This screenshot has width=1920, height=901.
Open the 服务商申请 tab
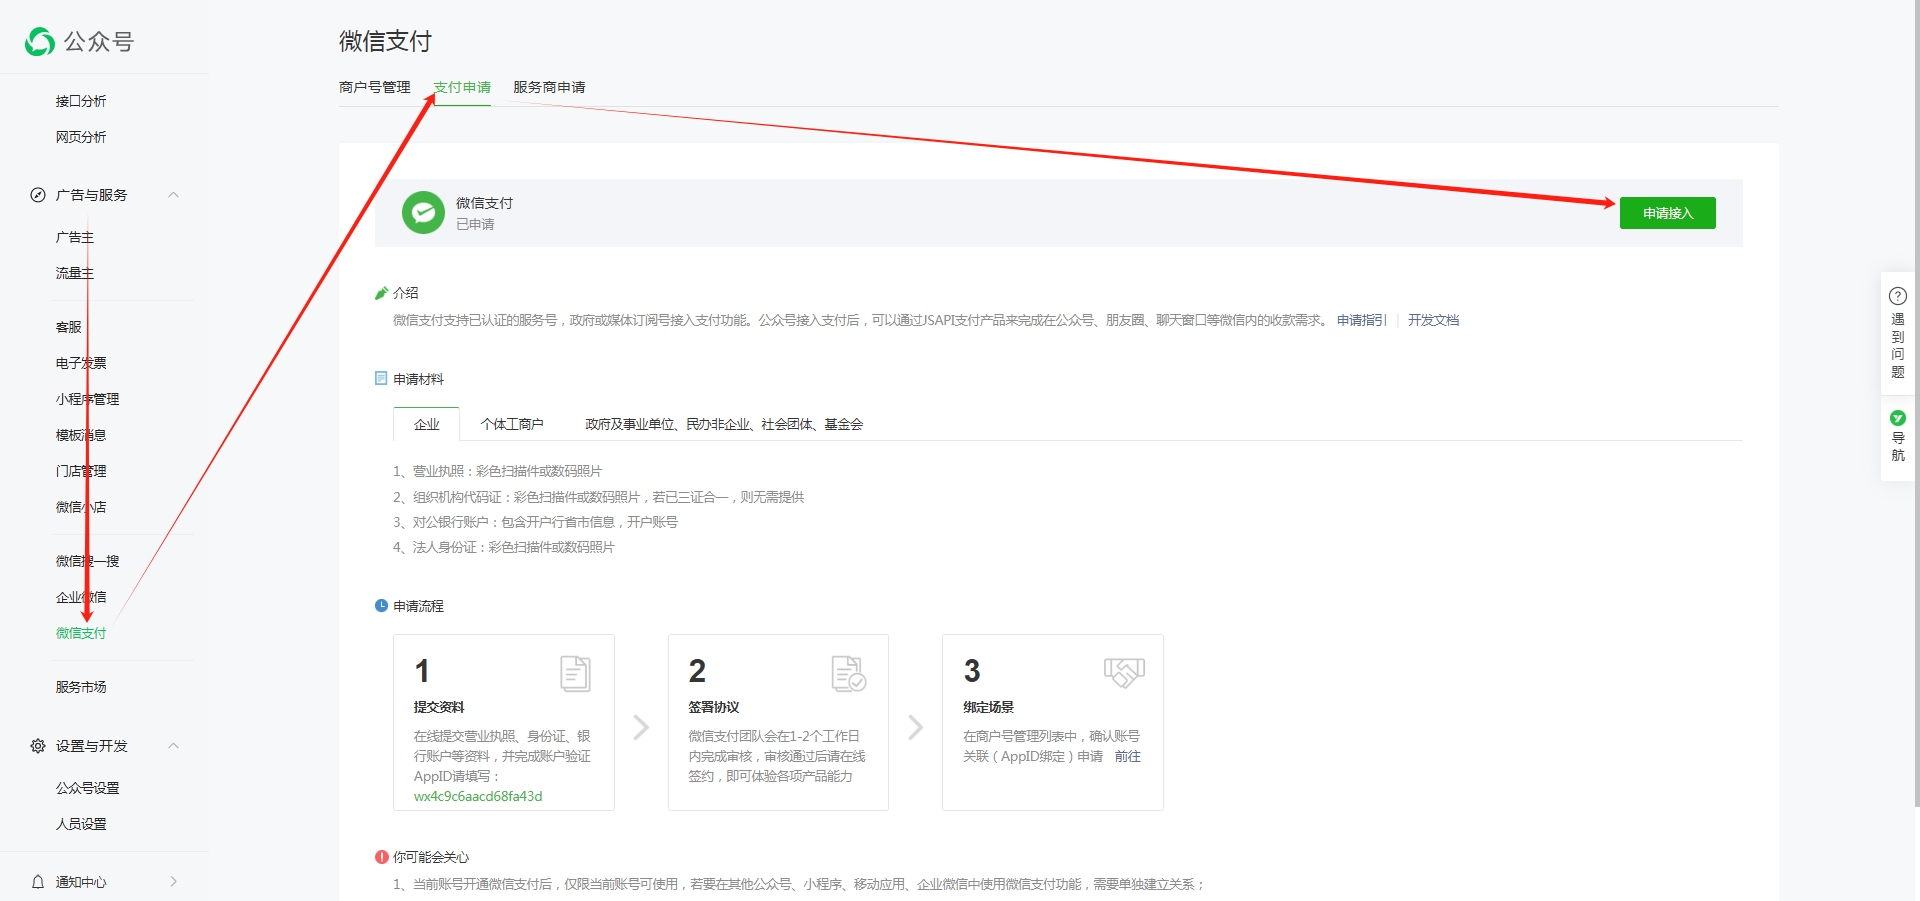tap(549, 87)
